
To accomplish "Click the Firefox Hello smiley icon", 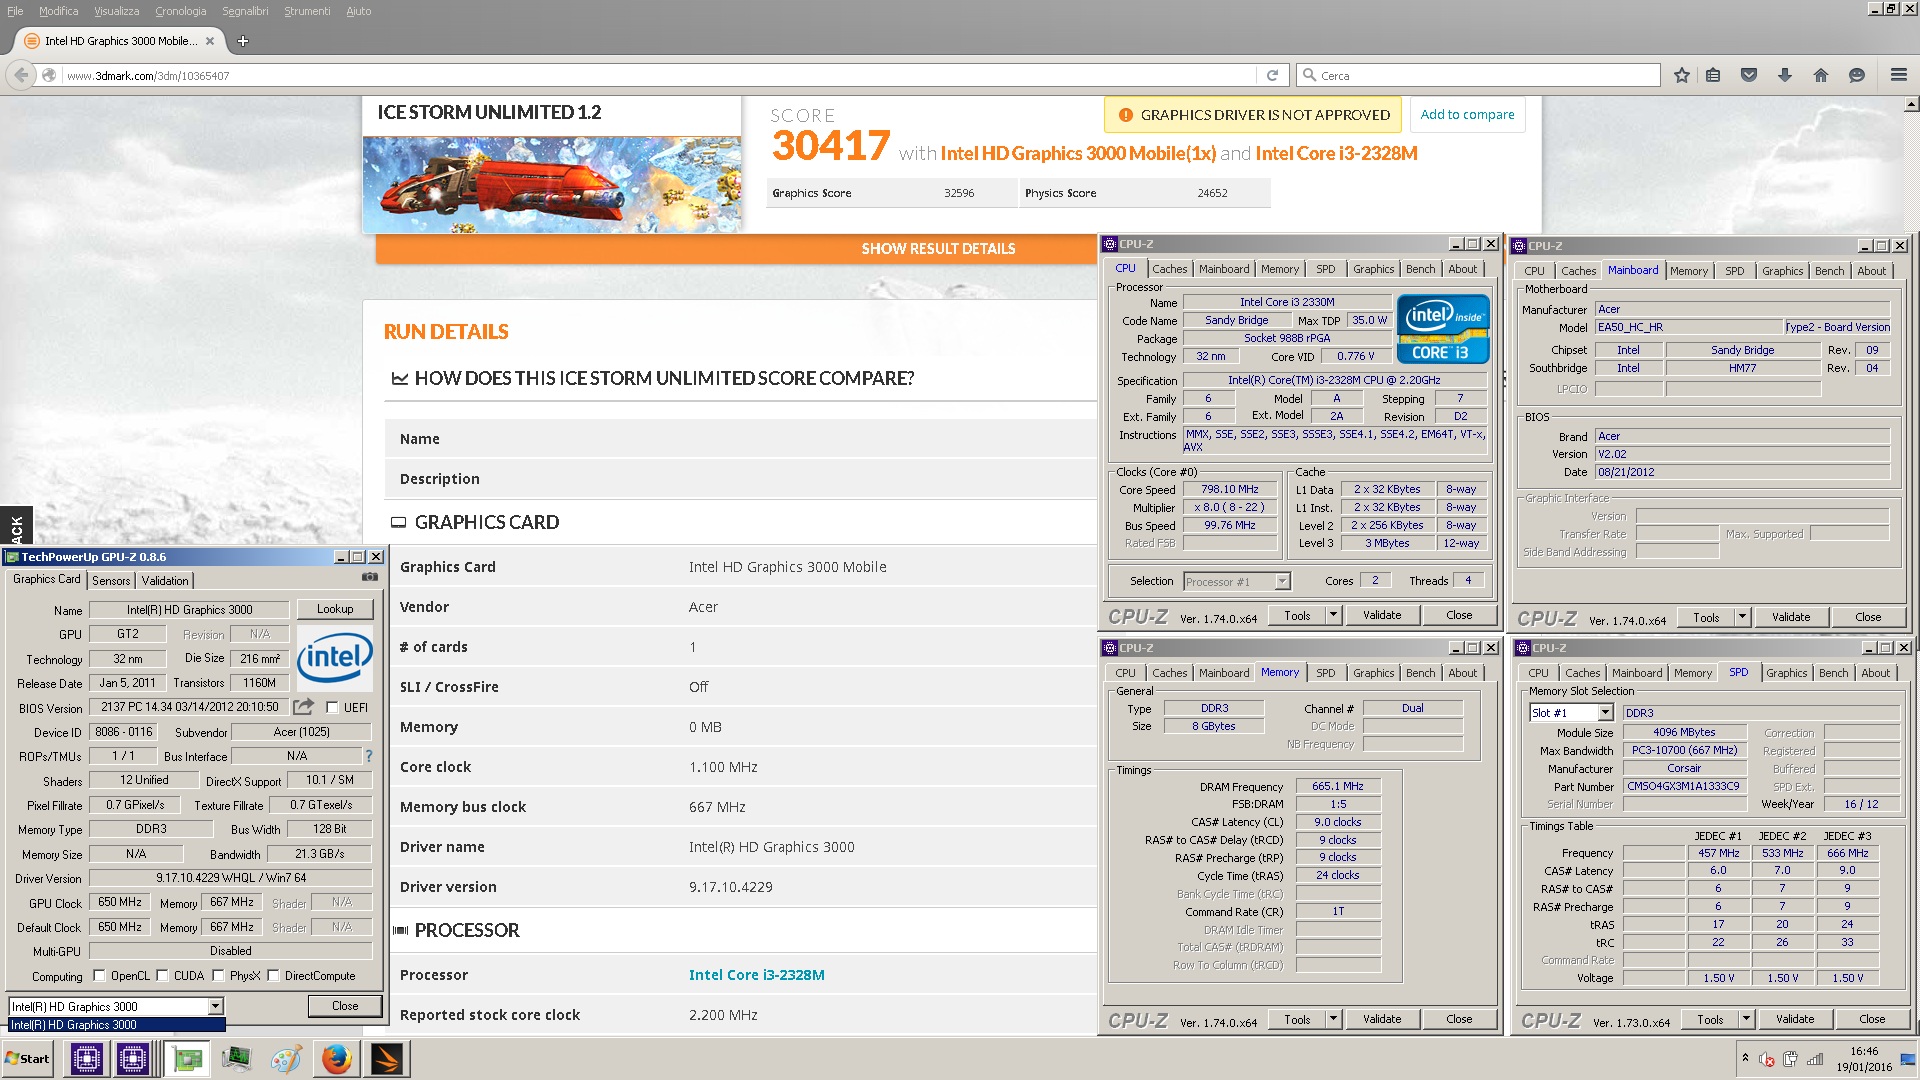I will coord(1857,75).
